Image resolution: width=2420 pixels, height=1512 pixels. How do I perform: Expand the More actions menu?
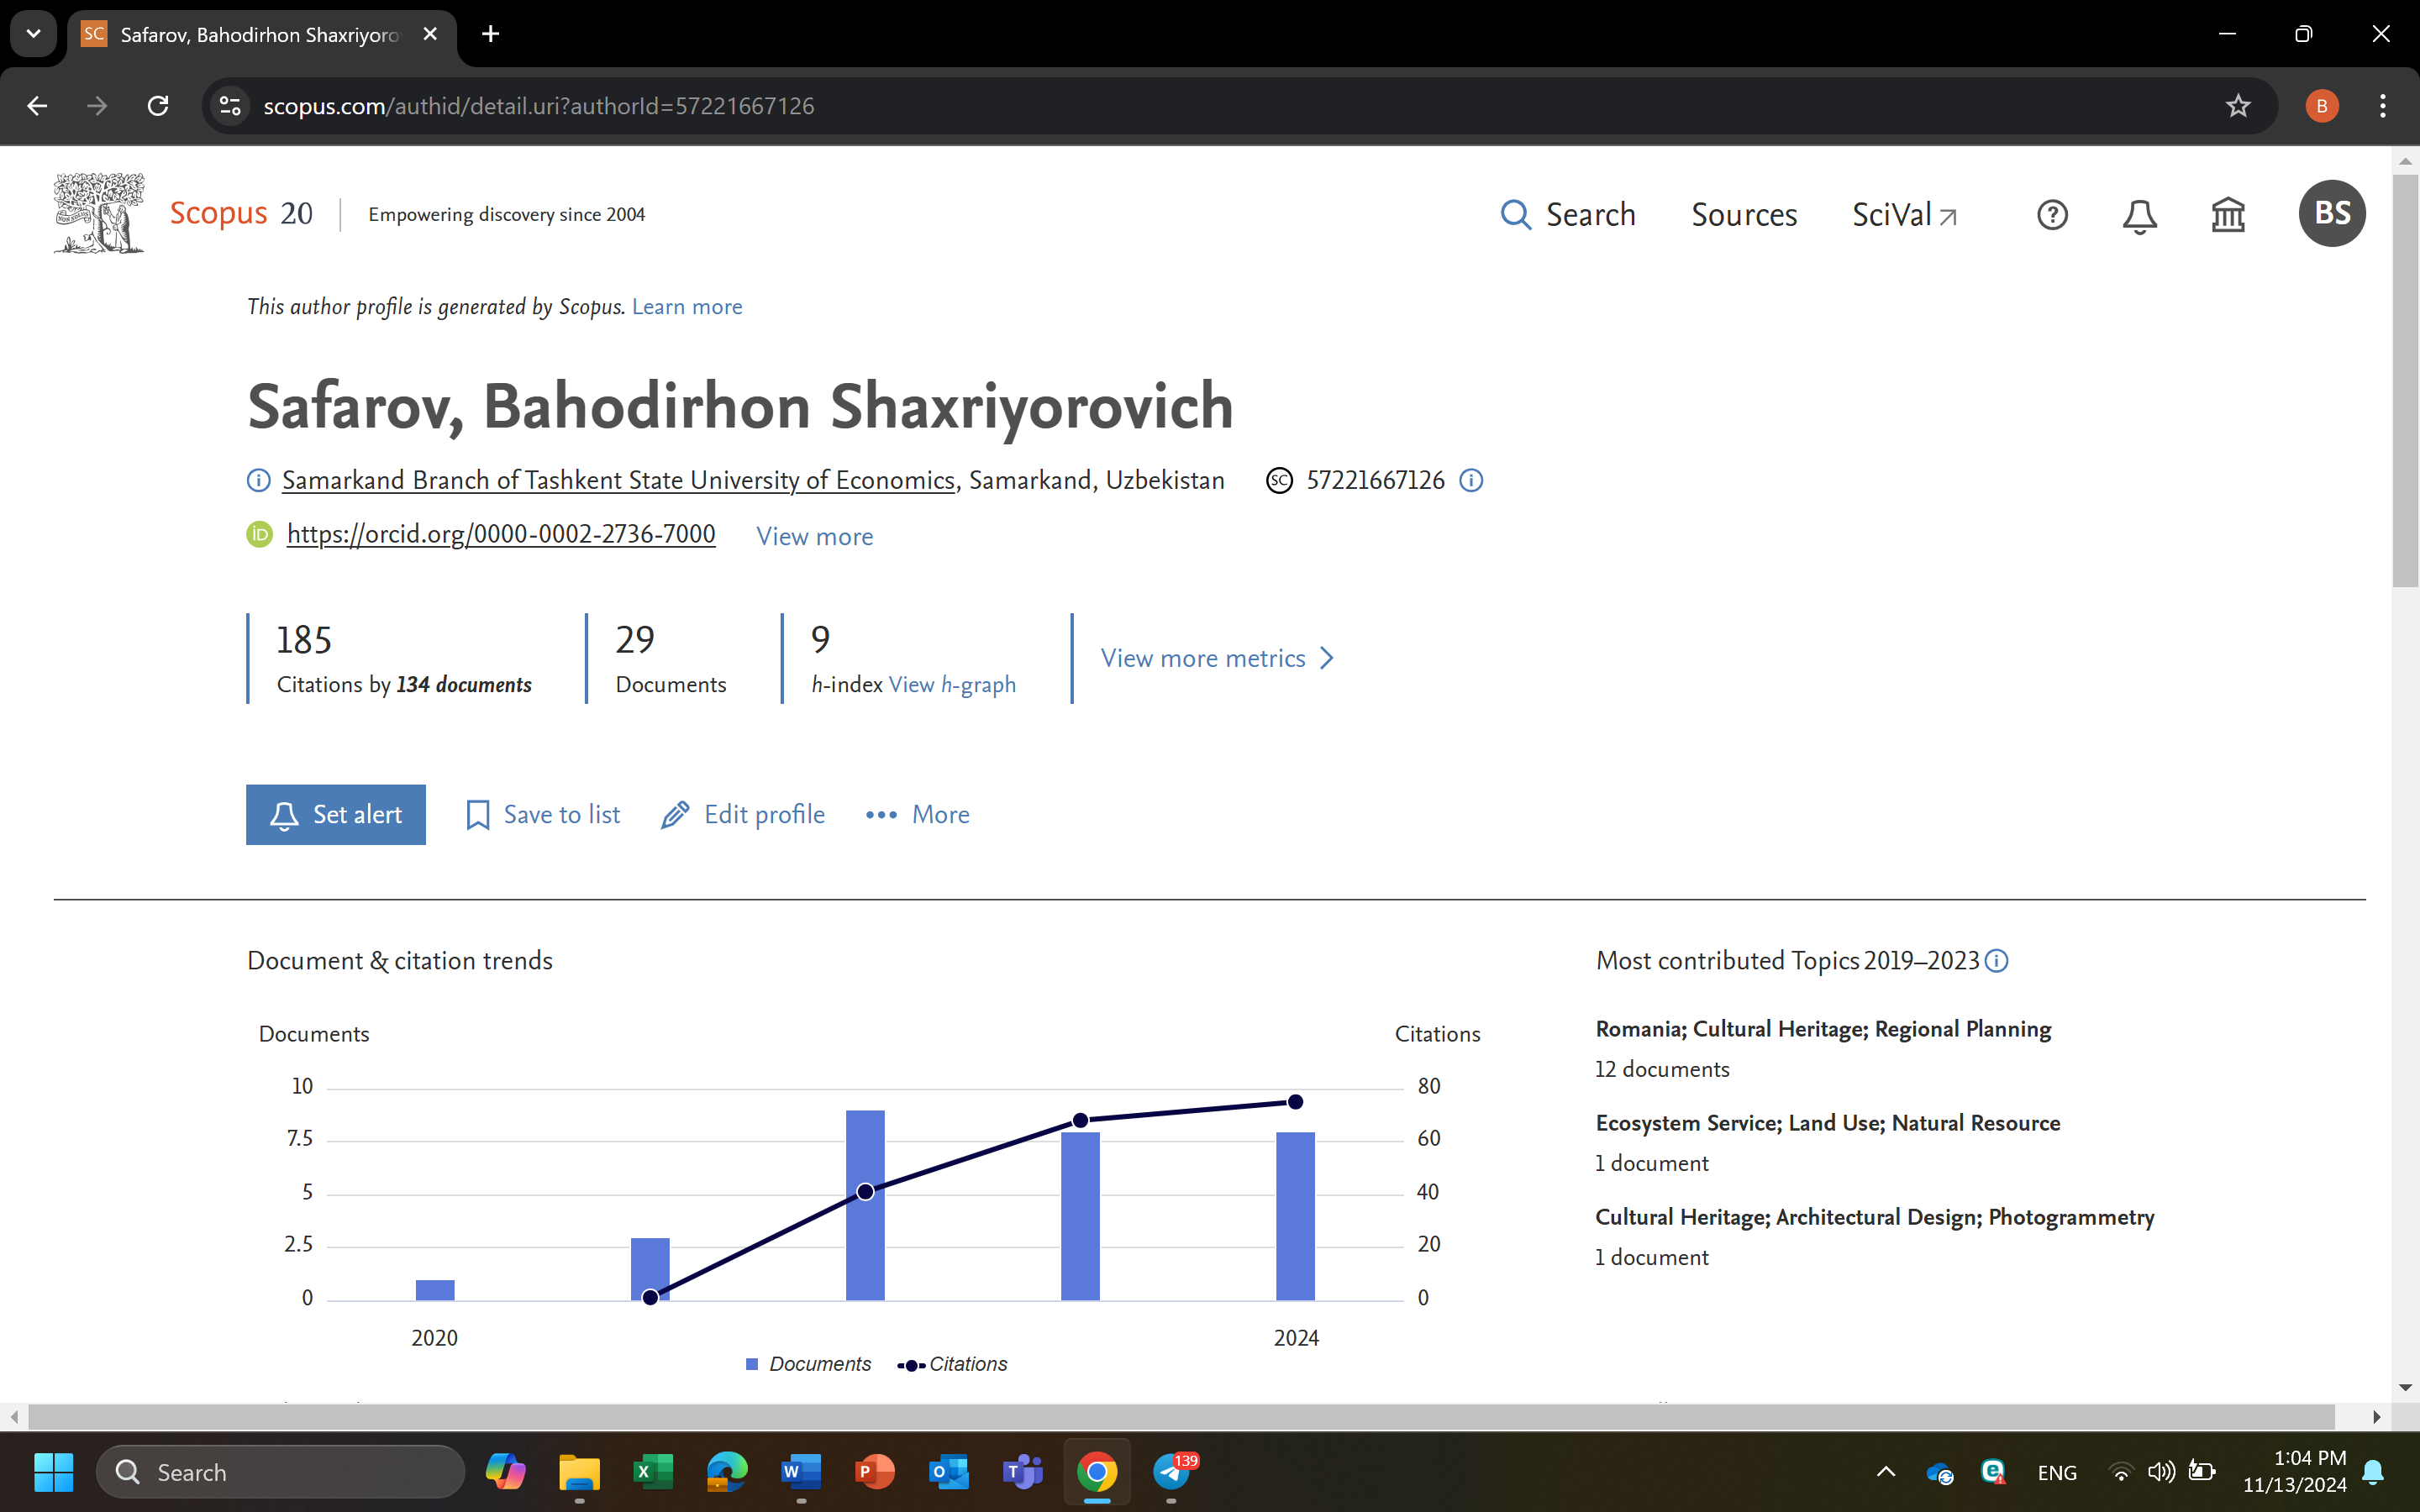pyautogui.click(x=917, y=815)
